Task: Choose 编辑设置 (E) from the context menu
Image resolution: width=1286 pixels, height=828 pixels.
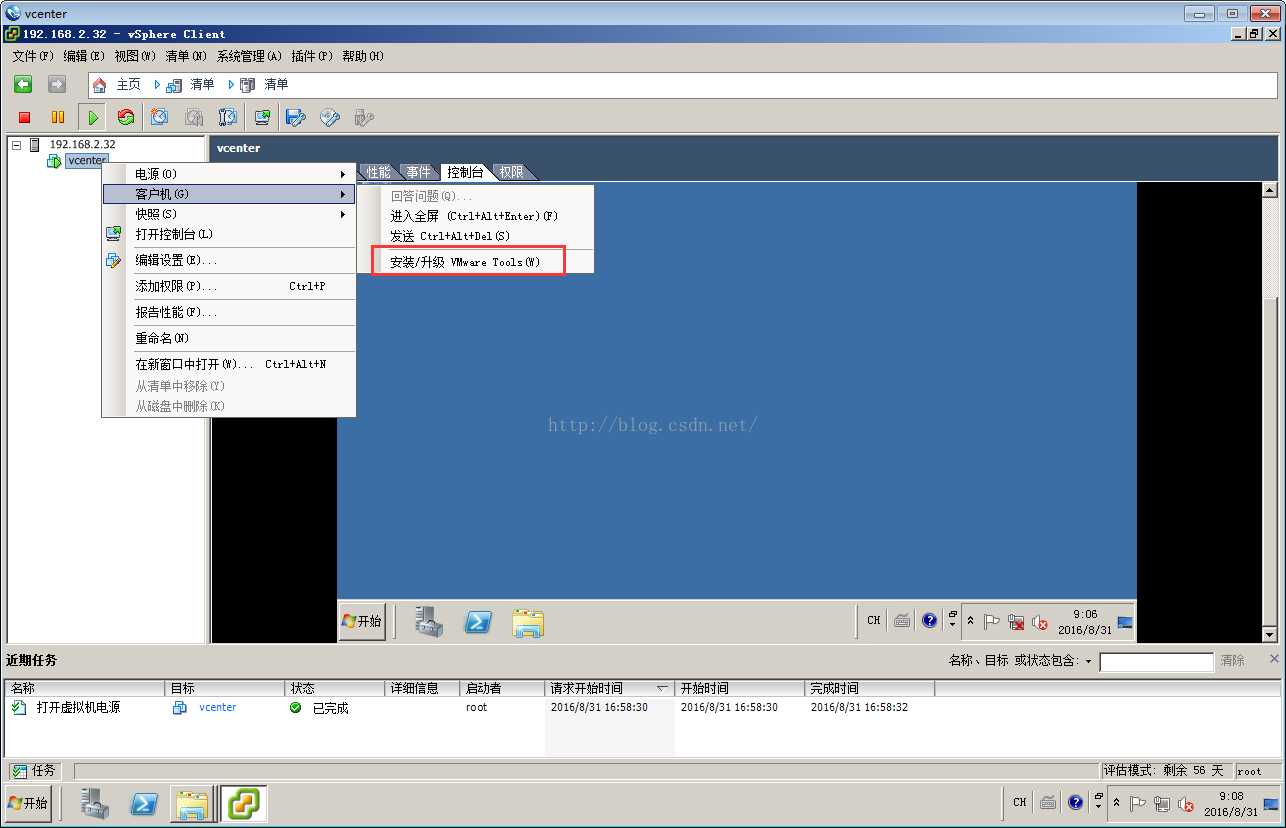Action: 229,260
